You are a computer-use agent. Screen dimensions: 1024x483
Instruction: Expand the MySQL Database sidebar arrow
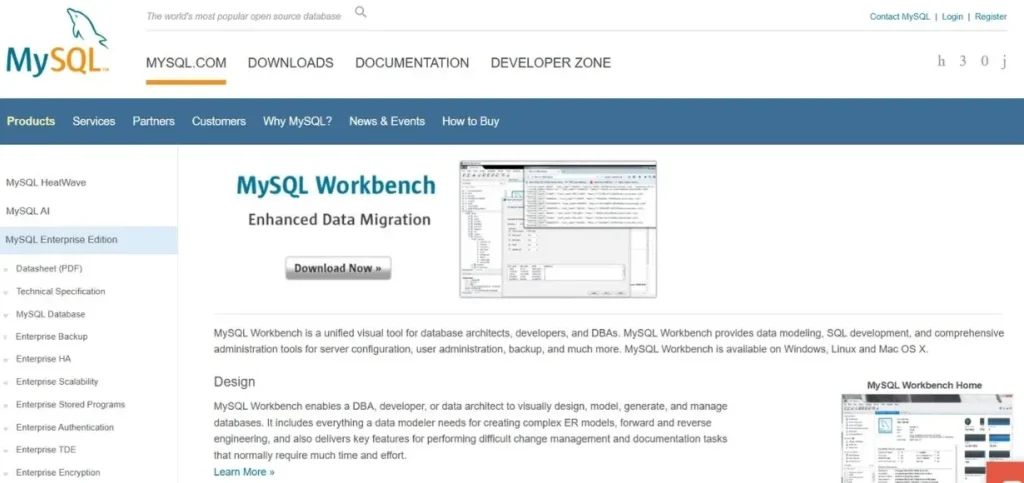click(x=6, y=315)
